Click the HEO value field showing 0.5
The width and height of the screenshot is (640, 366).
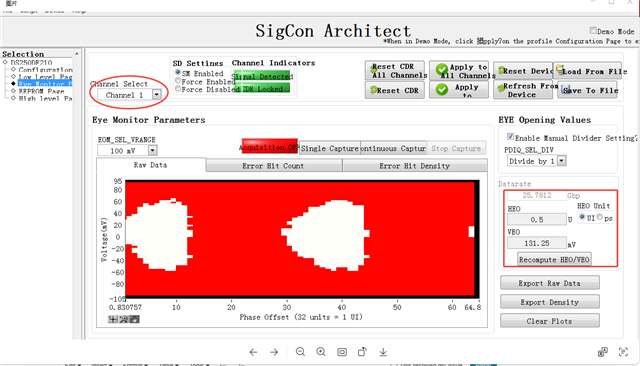point(537,220)
